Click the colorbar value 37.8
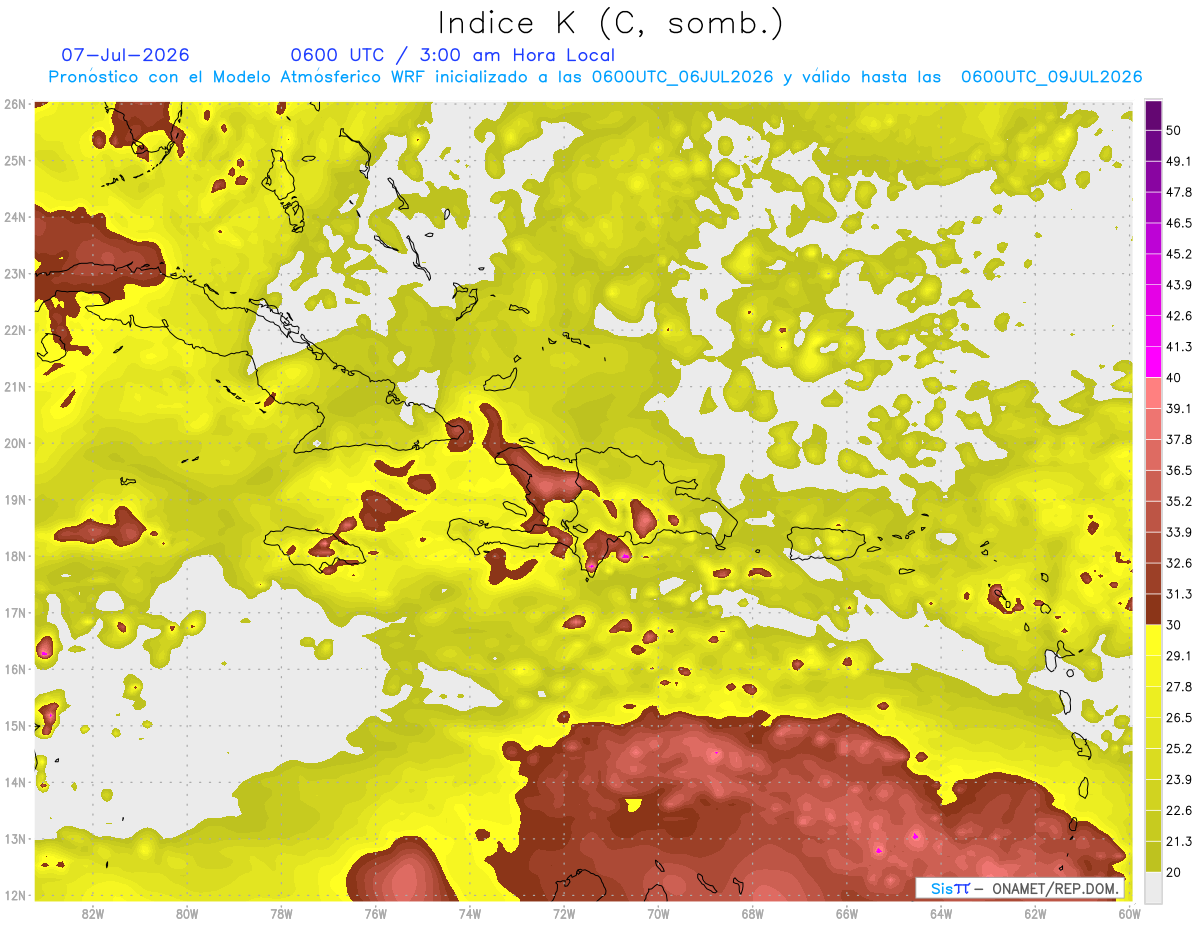This screenshot has height=927, width=1200. click(x=1179, y=439)
